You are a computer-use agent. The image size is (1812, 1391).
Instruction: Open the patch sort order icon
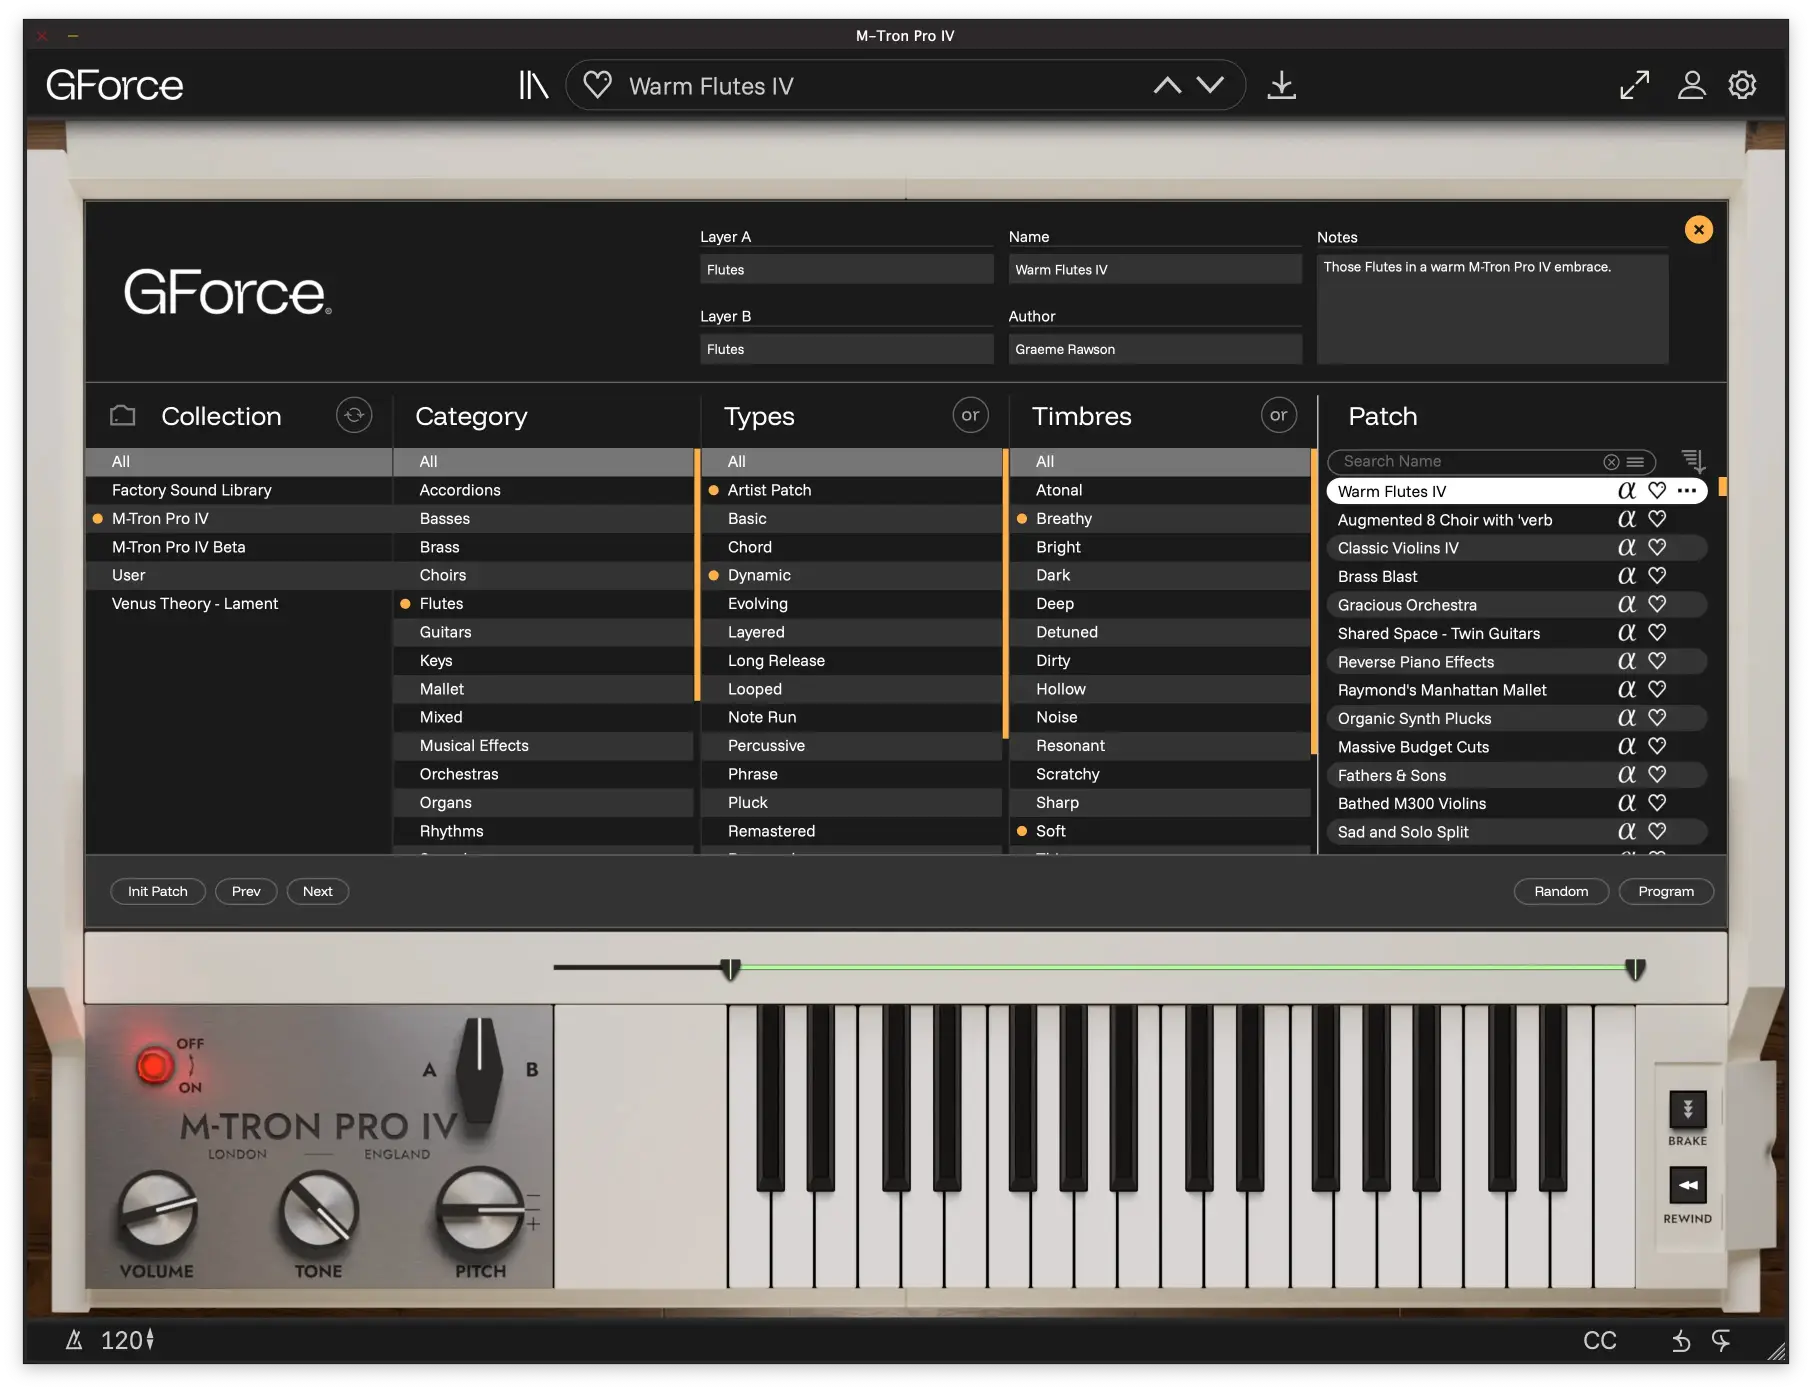pos(1693,461)
